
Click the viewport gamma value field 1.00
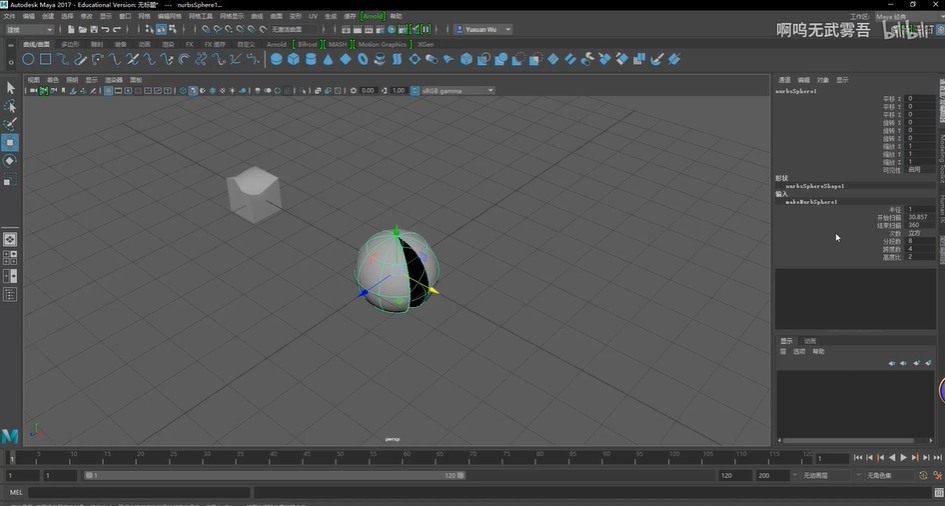(x=398, y=90)
